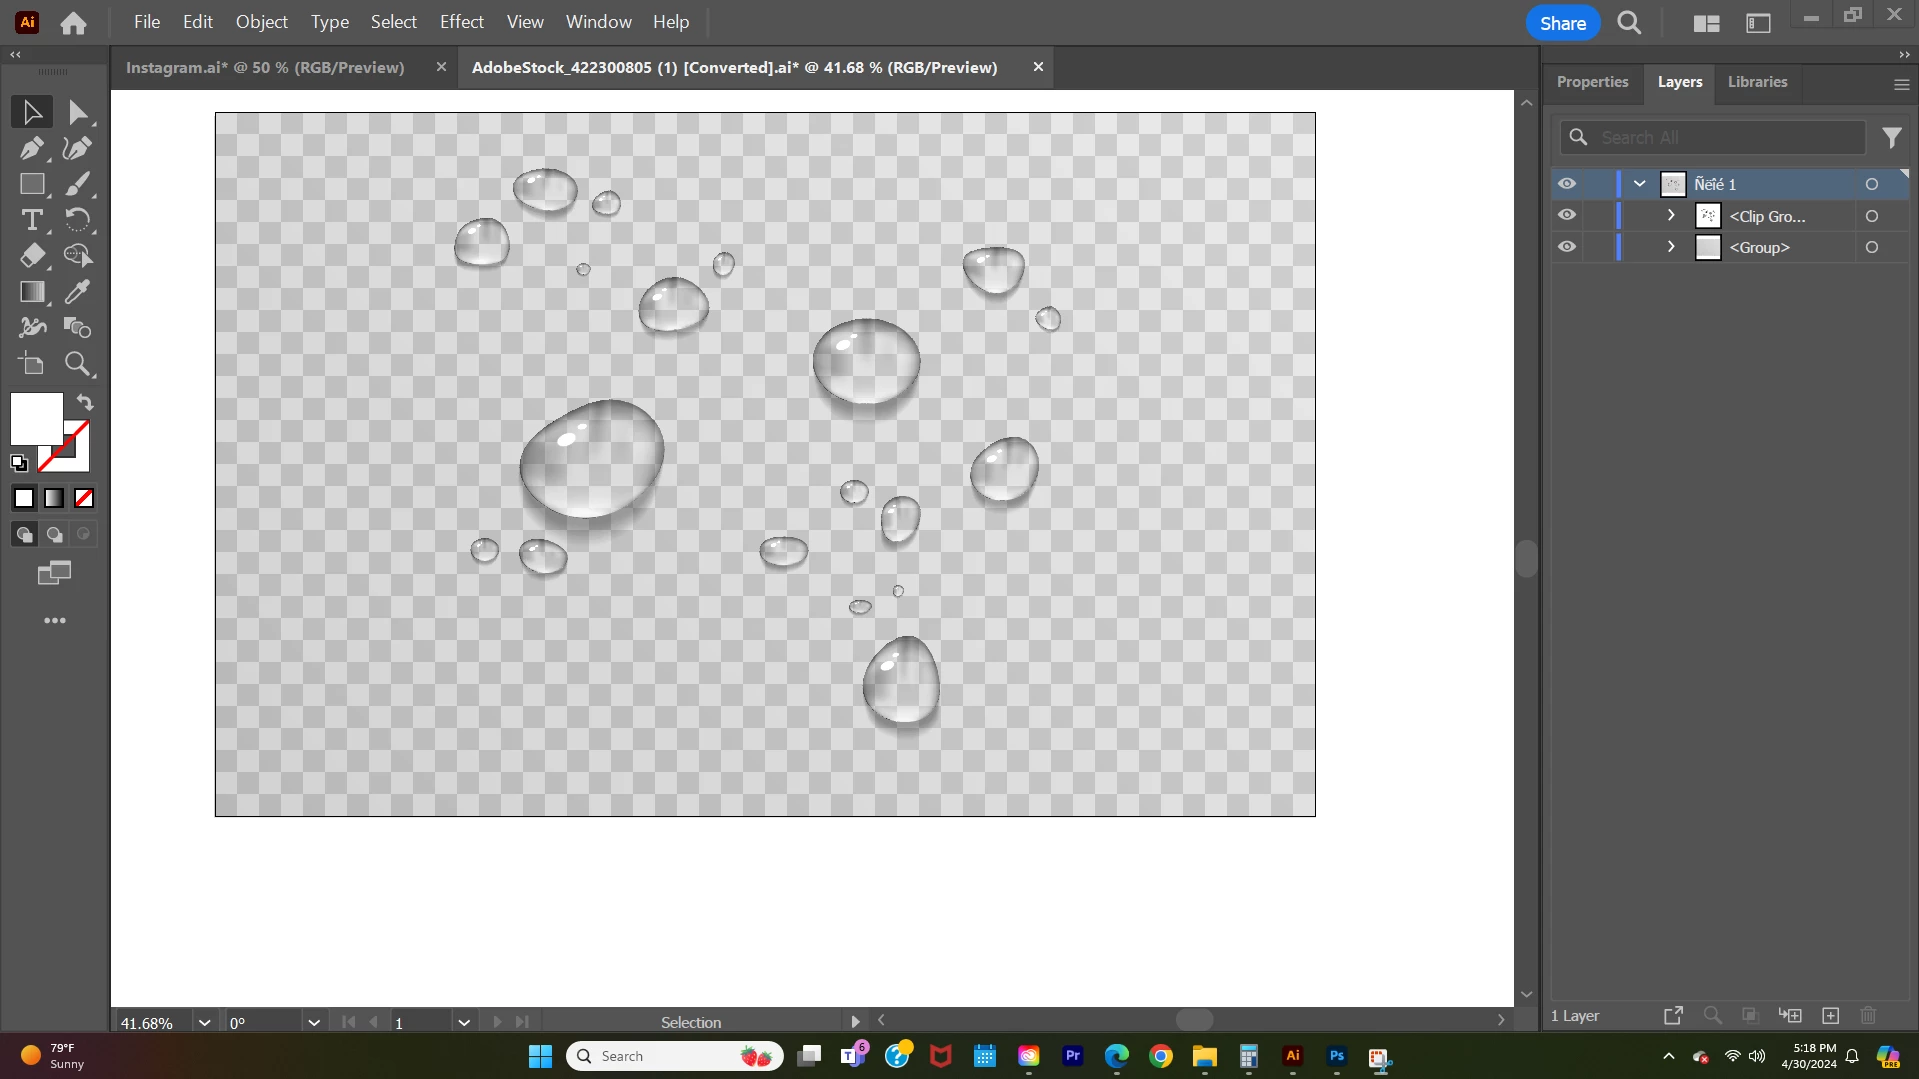1919x1079 pixels.
Task: Select the Eyedropper tool
Action: coord(77,292)
